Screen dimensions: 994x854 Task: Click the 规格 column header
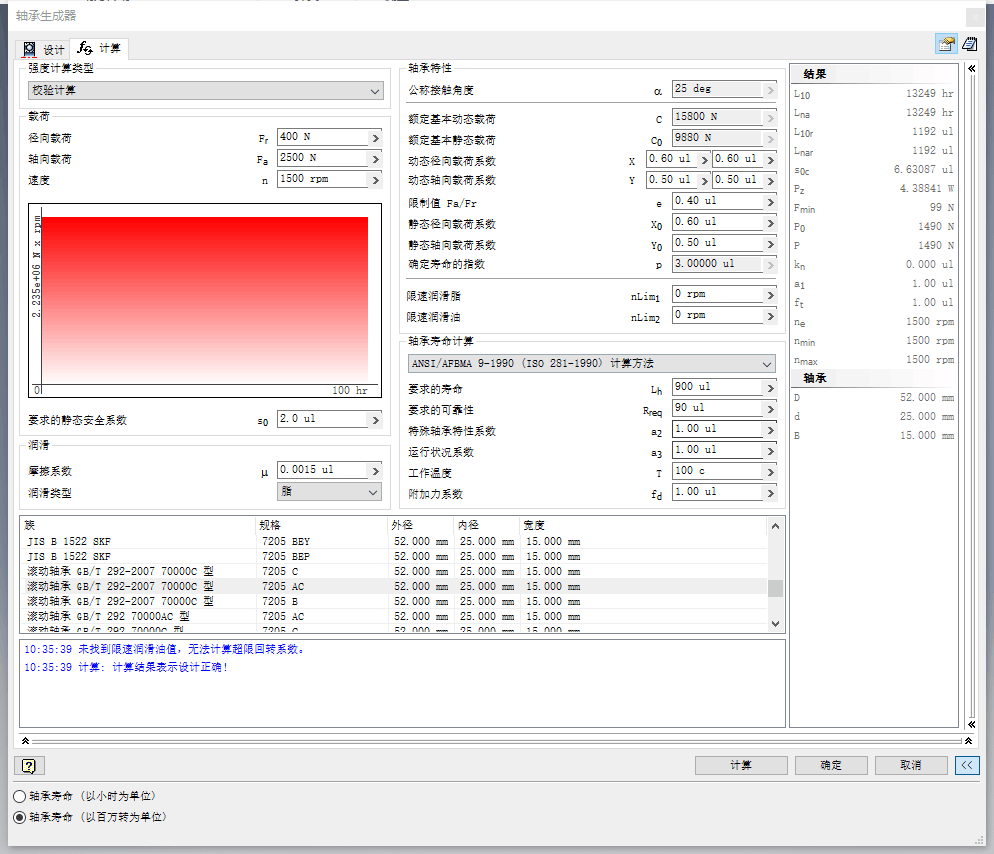(321, 525)
